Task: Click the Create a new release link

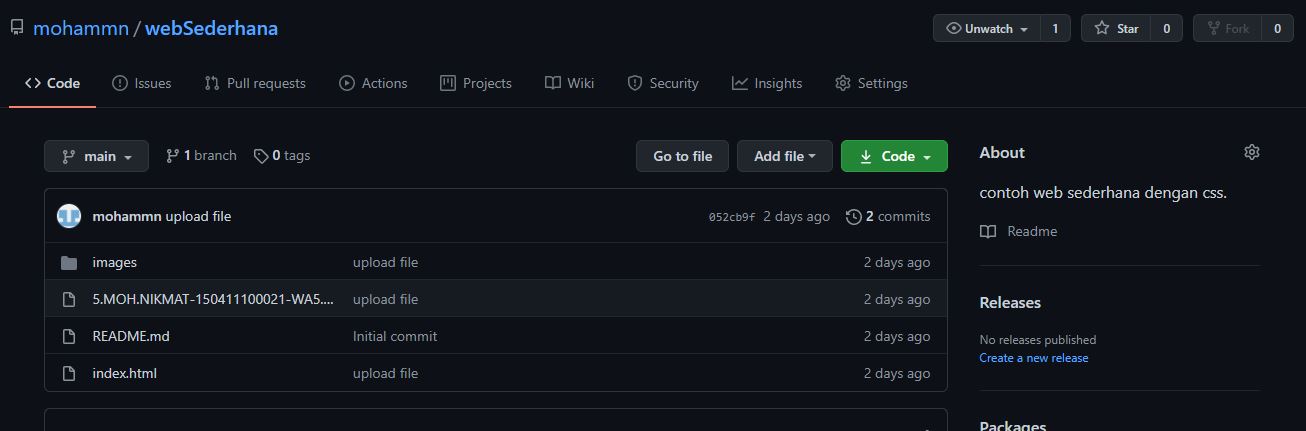Action: point(1033,358)
